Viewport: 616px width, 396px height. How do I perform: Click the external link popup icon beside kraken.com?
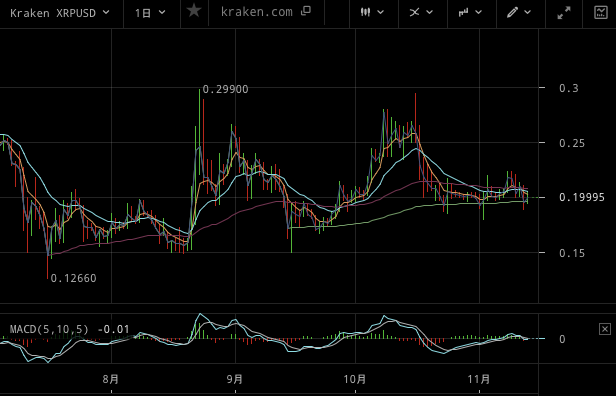click(x=306, y=11)
